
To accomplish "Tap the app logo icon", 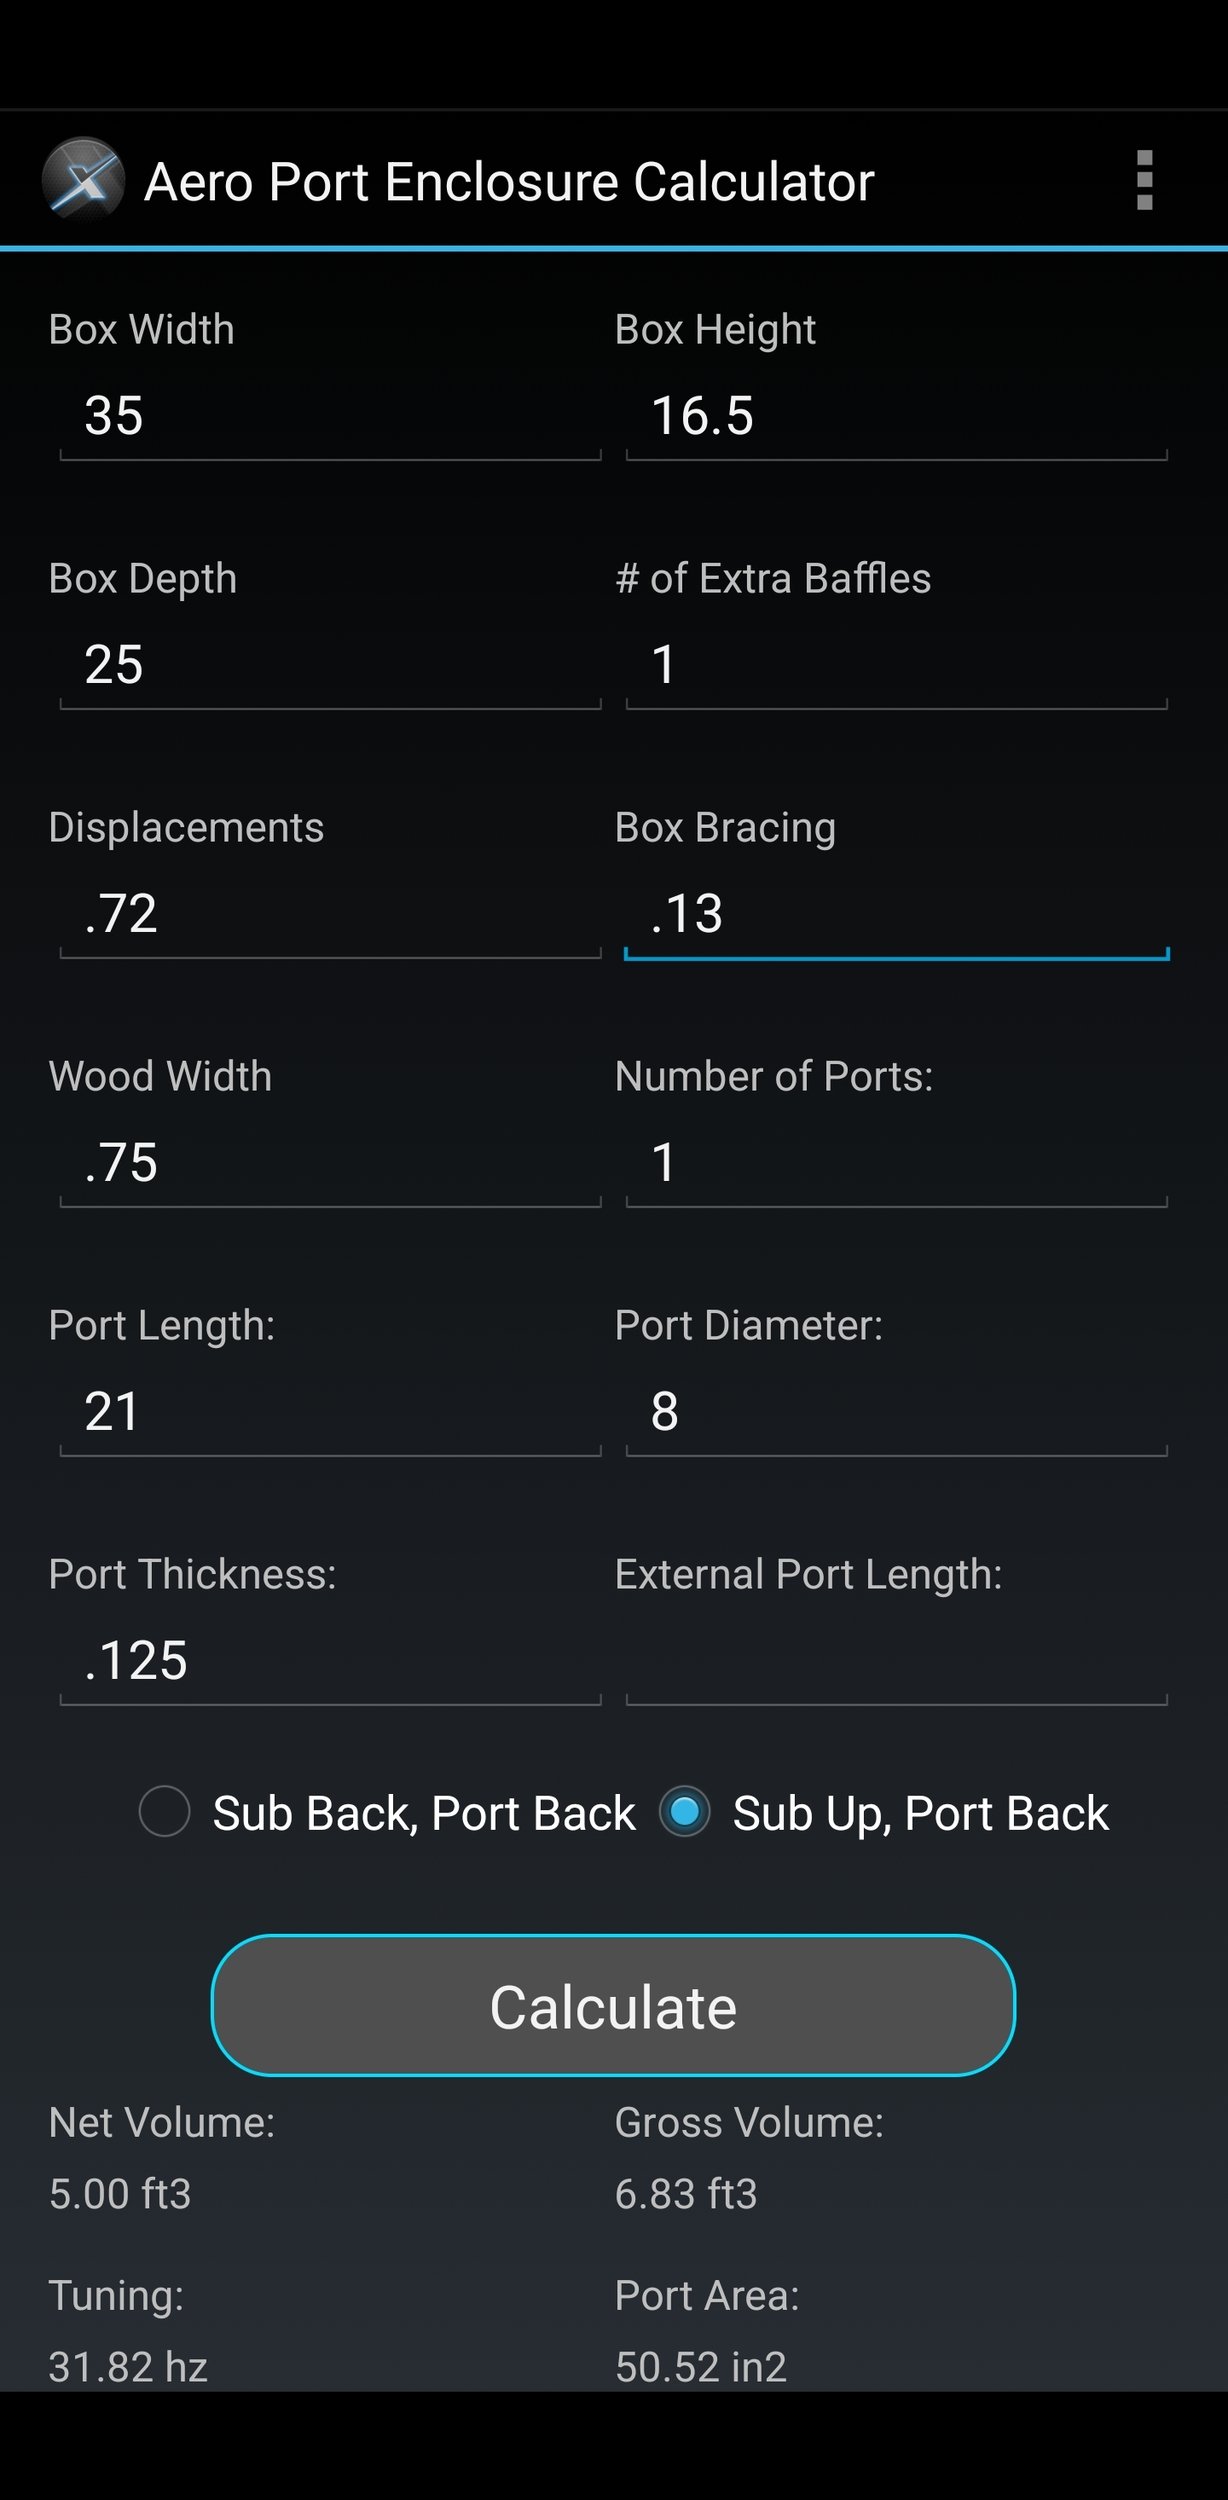I will (83, 179).
